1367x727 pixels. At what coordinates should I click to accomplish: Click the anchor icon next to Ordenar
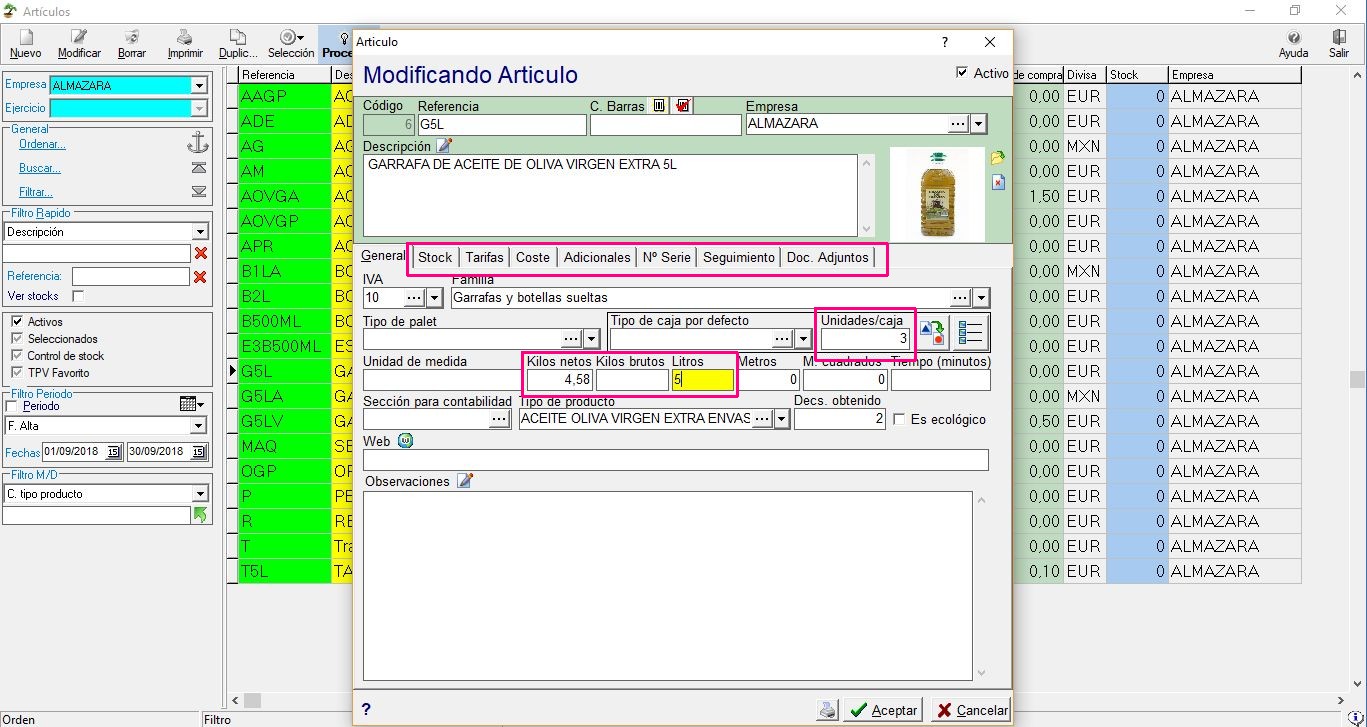click(x=198, y=143)
